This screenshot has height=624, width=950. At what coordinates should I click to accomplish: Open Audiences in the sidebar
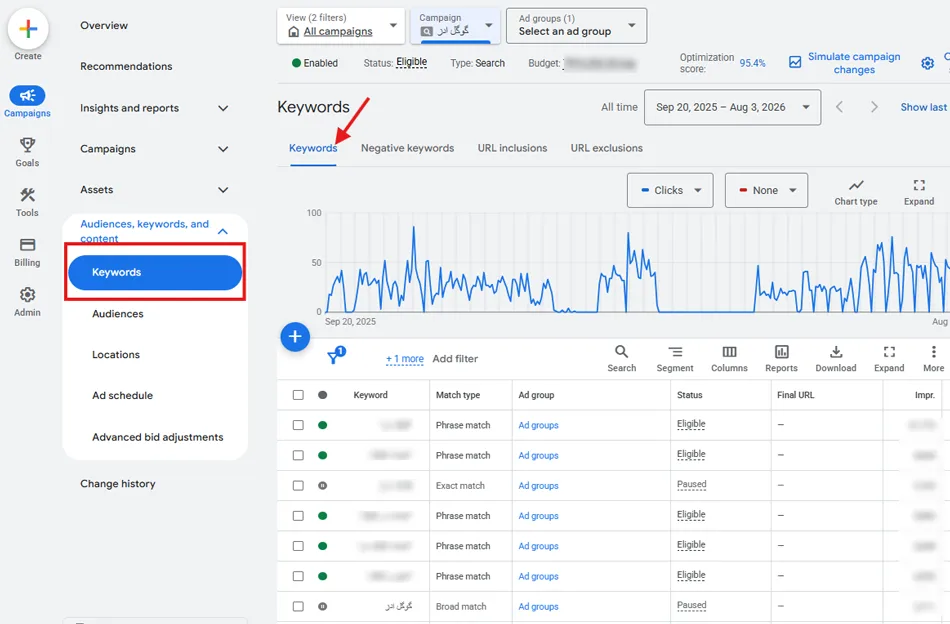tap(118, 314)
